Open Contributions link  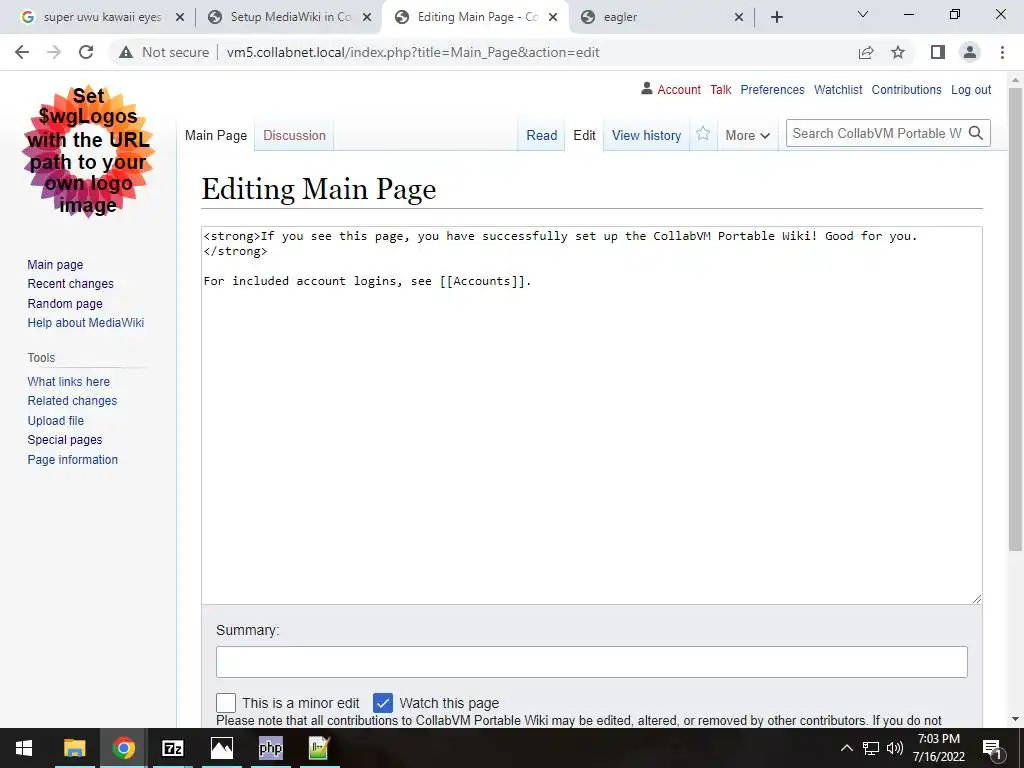coord(906,89)
